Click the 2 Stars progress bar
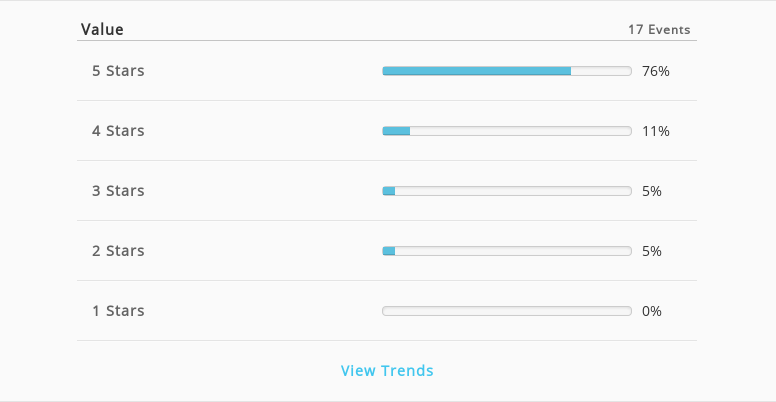This screenshot has width=776, height=402. coord(507,251)
